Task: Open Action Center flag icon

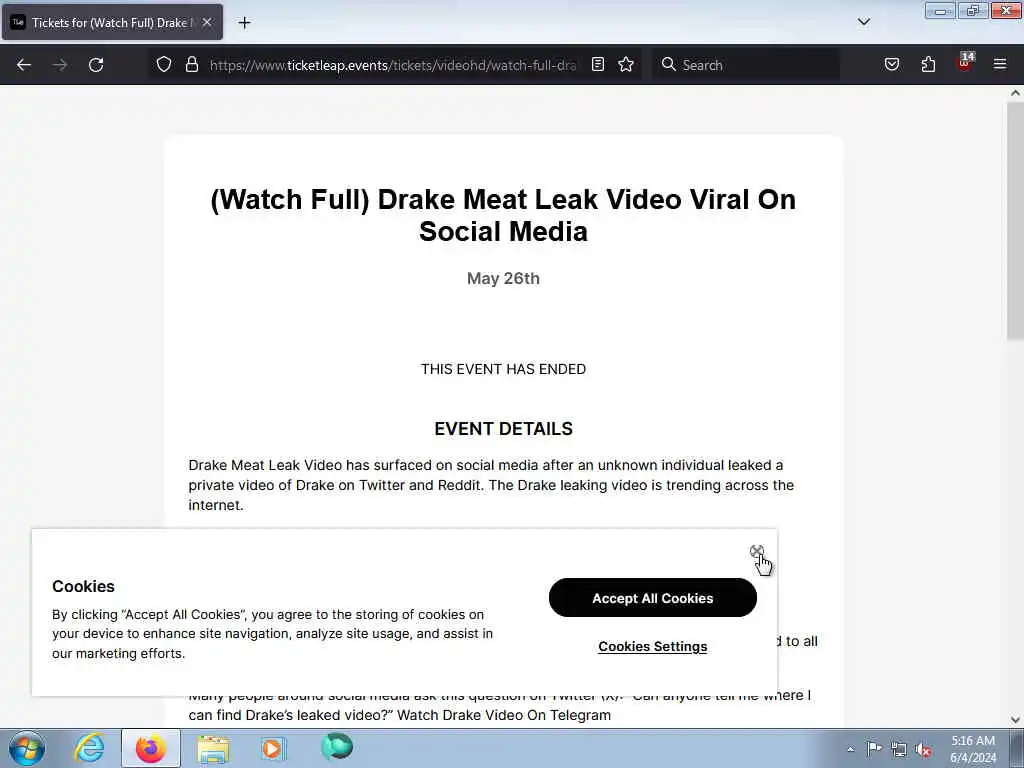Action: (874, 748)
